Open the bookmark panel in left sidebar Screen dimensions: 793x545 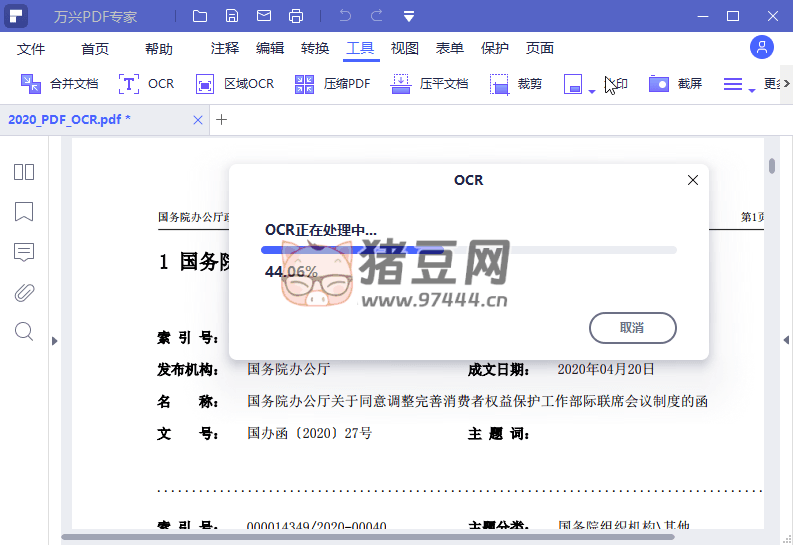(24, 212)
